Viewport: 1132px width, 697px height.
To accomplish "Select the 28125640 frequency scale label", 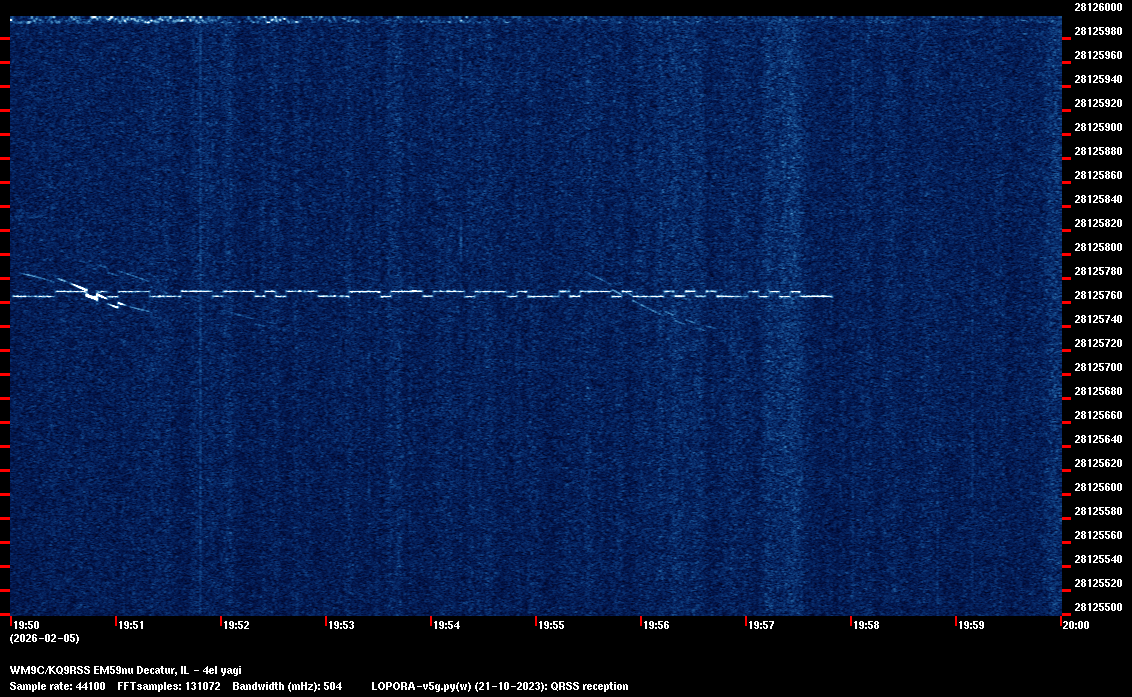I will pos(1097,439).
